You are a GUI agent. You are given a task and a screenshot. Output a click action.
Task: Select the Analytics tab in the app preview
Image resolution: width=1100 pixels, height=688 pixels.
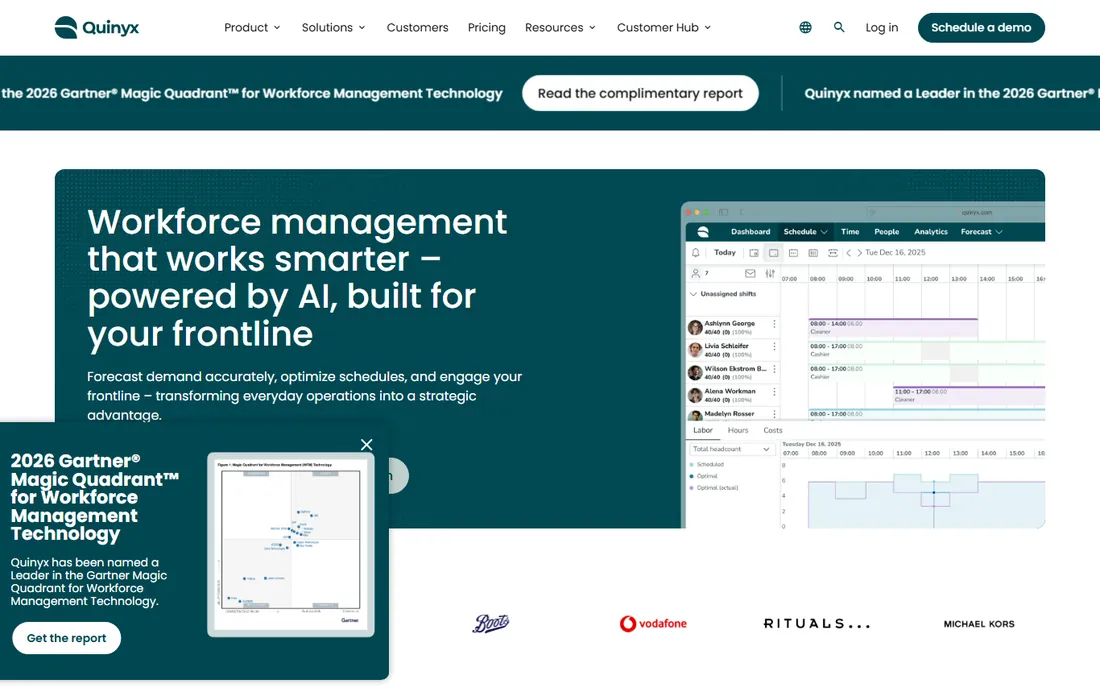click(931, 232)
